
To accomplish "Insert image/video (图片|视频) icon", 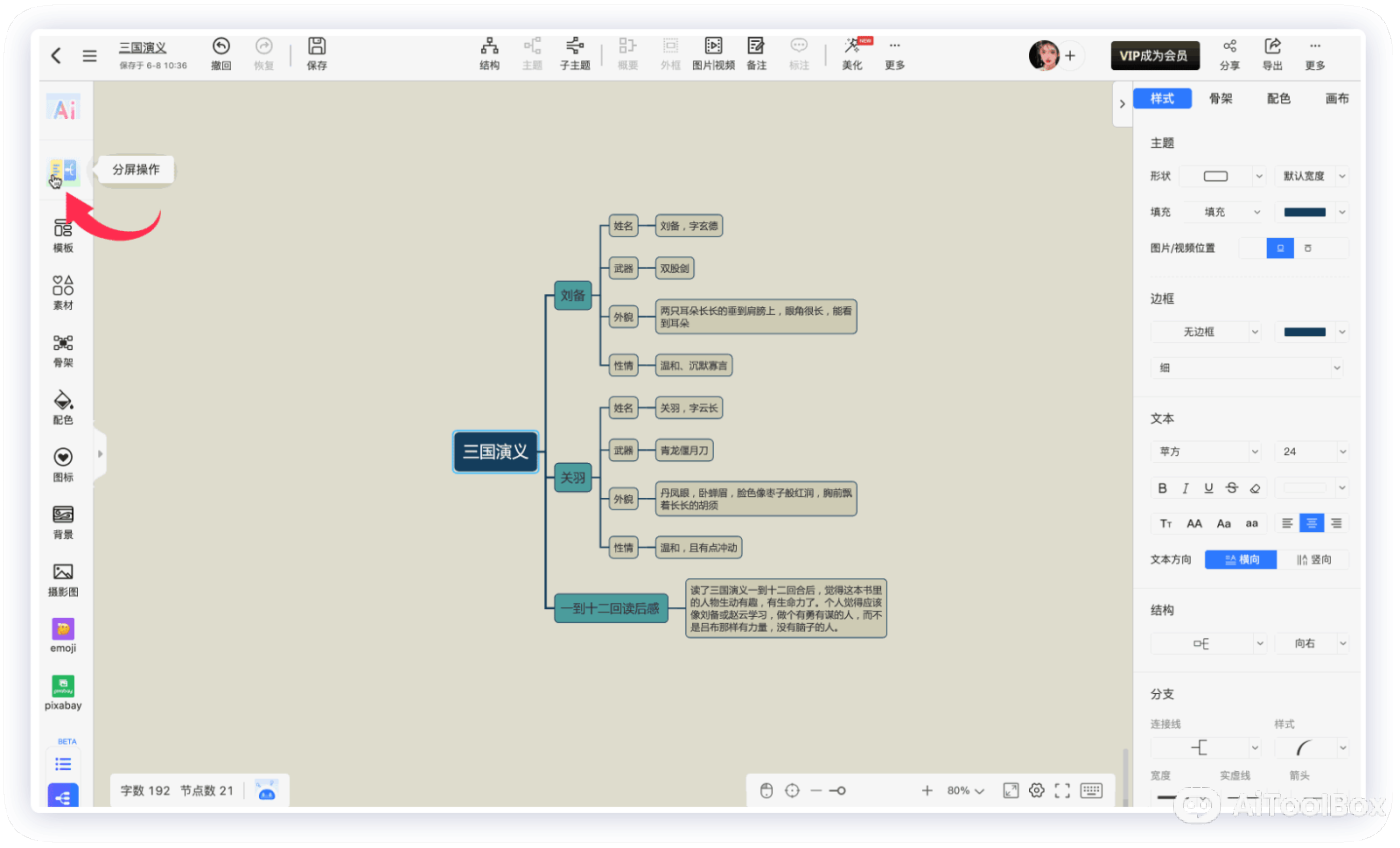I will [713, 47].
